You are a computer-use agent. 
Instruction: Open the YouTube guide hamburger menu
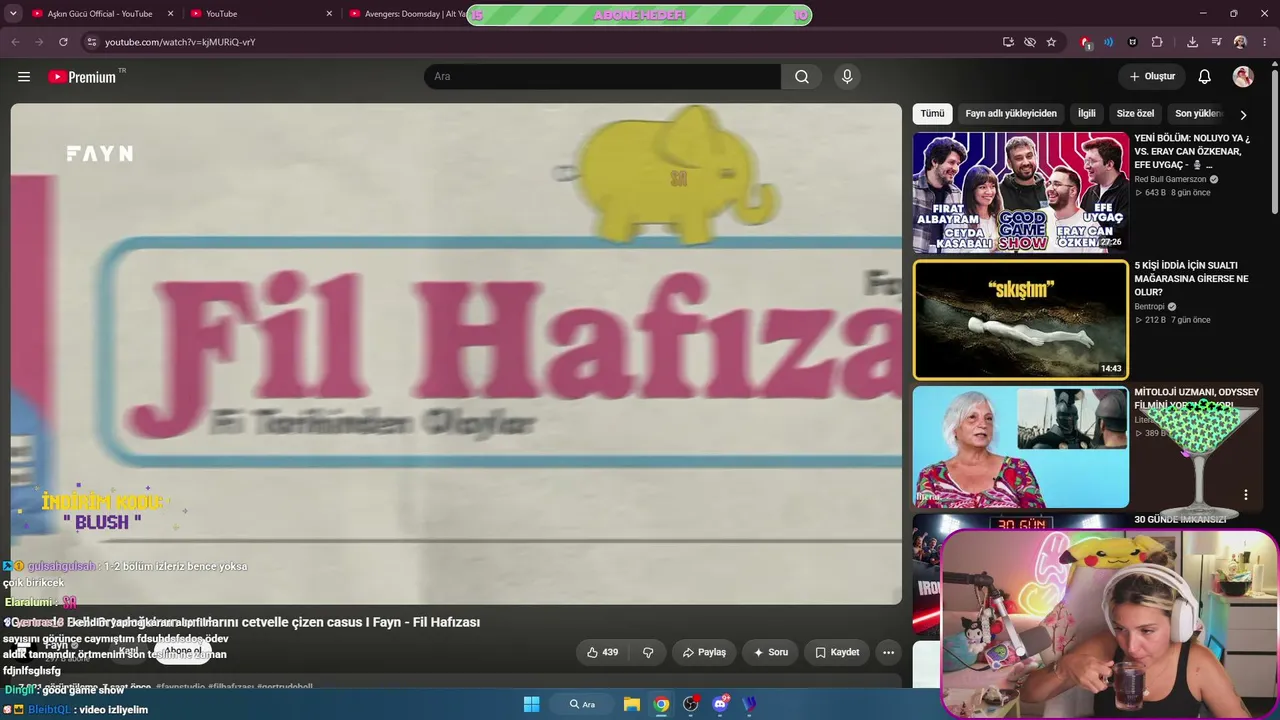tap(24, 77)
